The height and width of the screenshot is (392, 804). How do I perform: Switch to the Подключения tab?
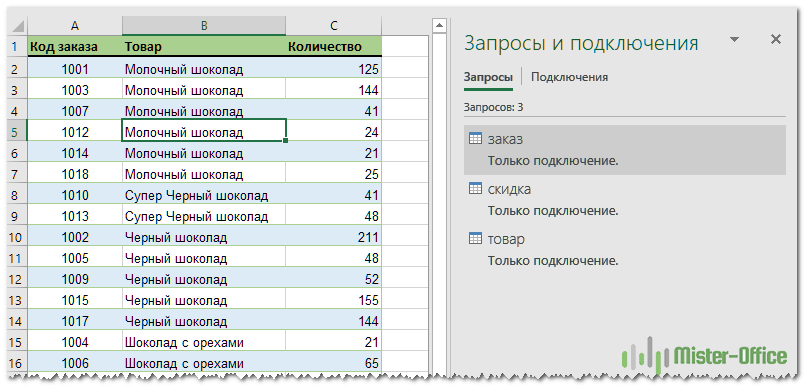tap(569, 77)
